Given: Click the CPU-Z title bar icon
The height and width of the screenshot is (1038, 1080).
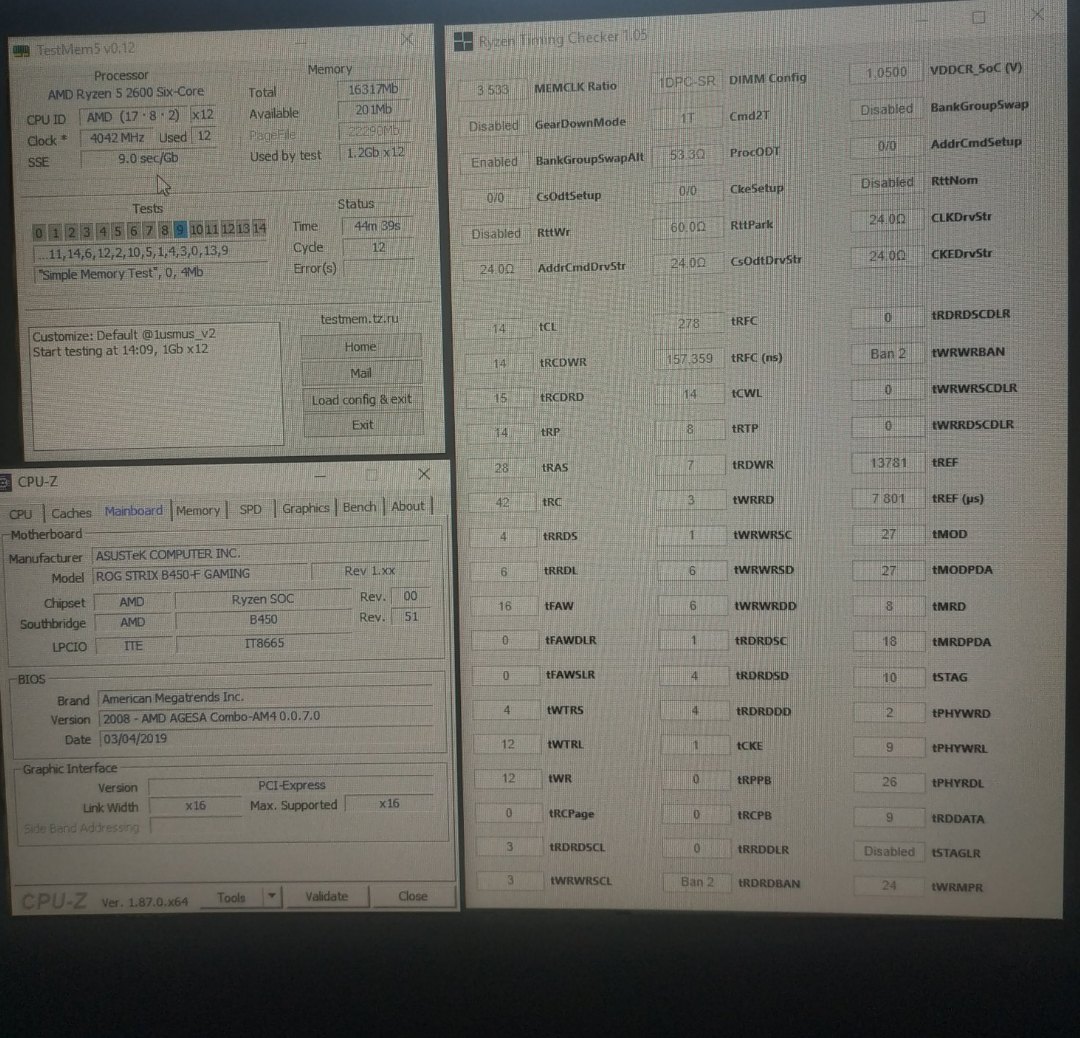Looking at the screenshot, I should (6, 482).
